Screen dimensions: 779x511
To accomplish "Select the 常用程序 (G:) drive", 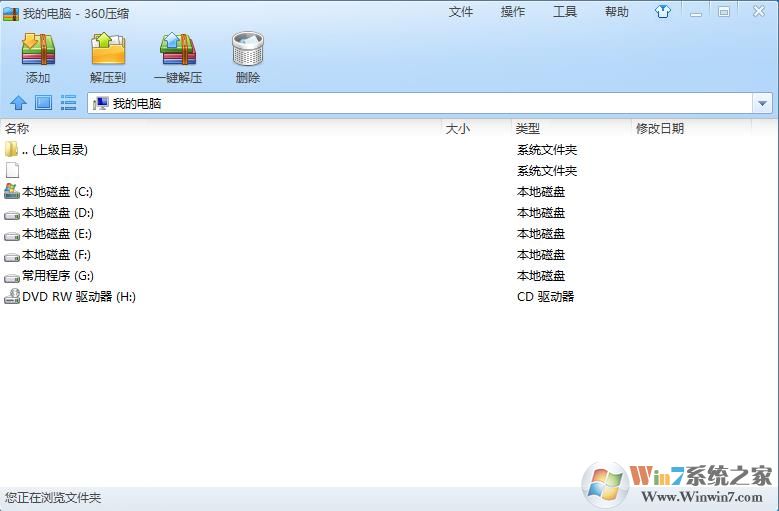I will click(57, 275).
